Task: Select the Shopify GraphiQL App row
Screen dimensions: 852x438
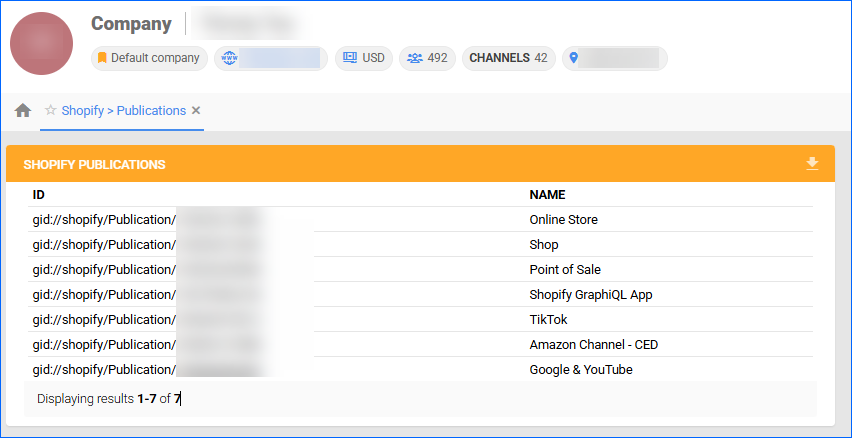Action: [x=590, y=295]
